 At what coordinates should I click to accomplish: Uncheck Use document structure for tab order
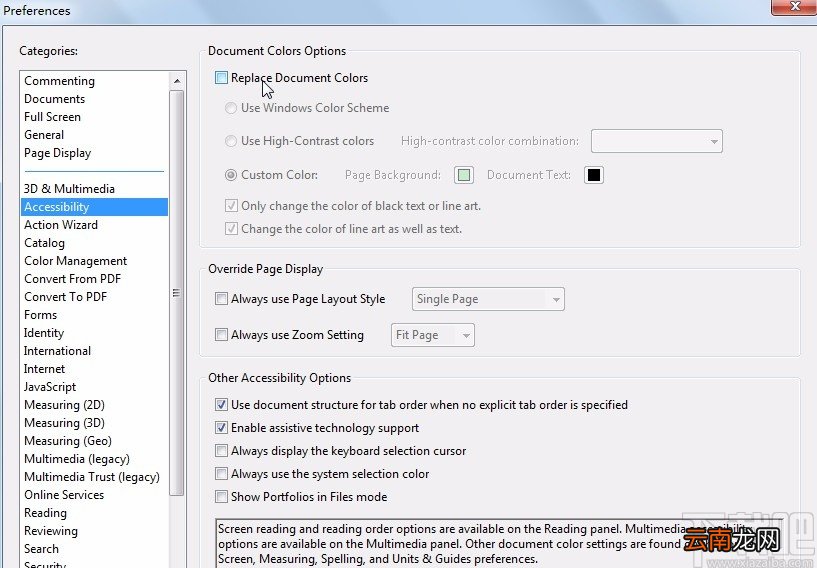pos(221,404)
